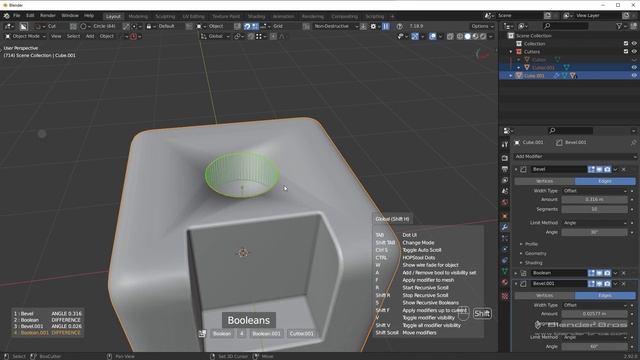Open the Window menu
This screenshot has width=640, height=360.
coord(70,16)
